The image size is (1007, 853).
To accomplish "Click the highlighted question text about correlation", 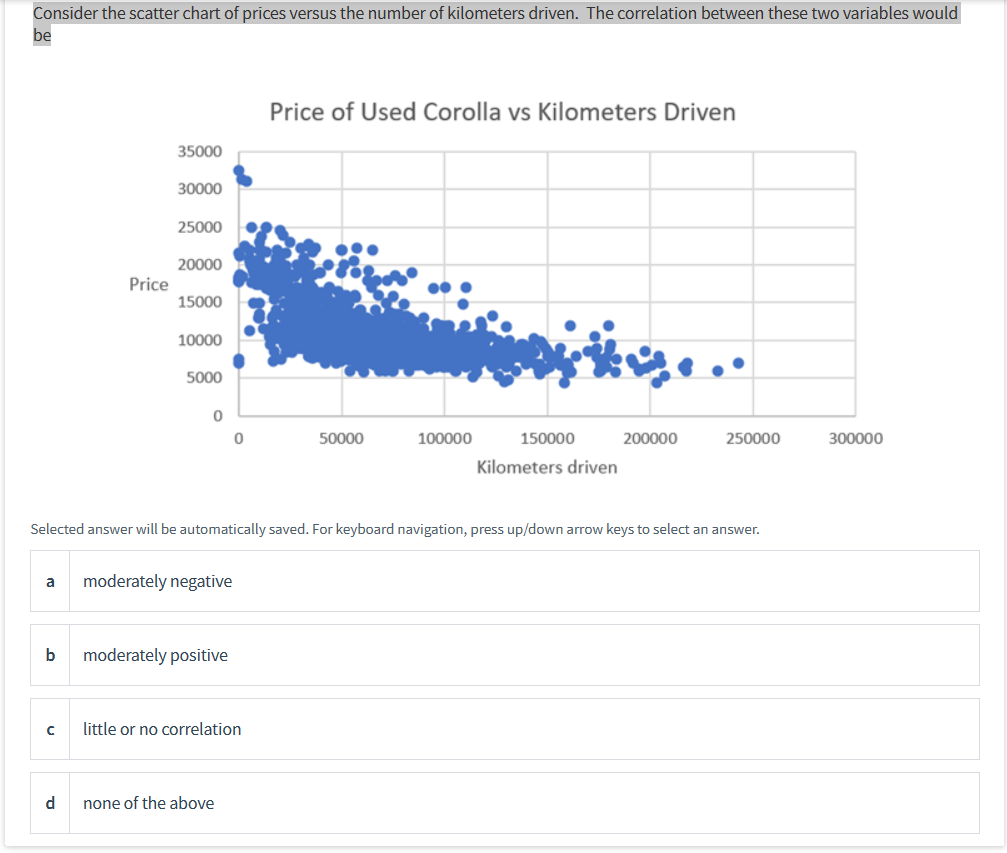I will click(495, 14).
